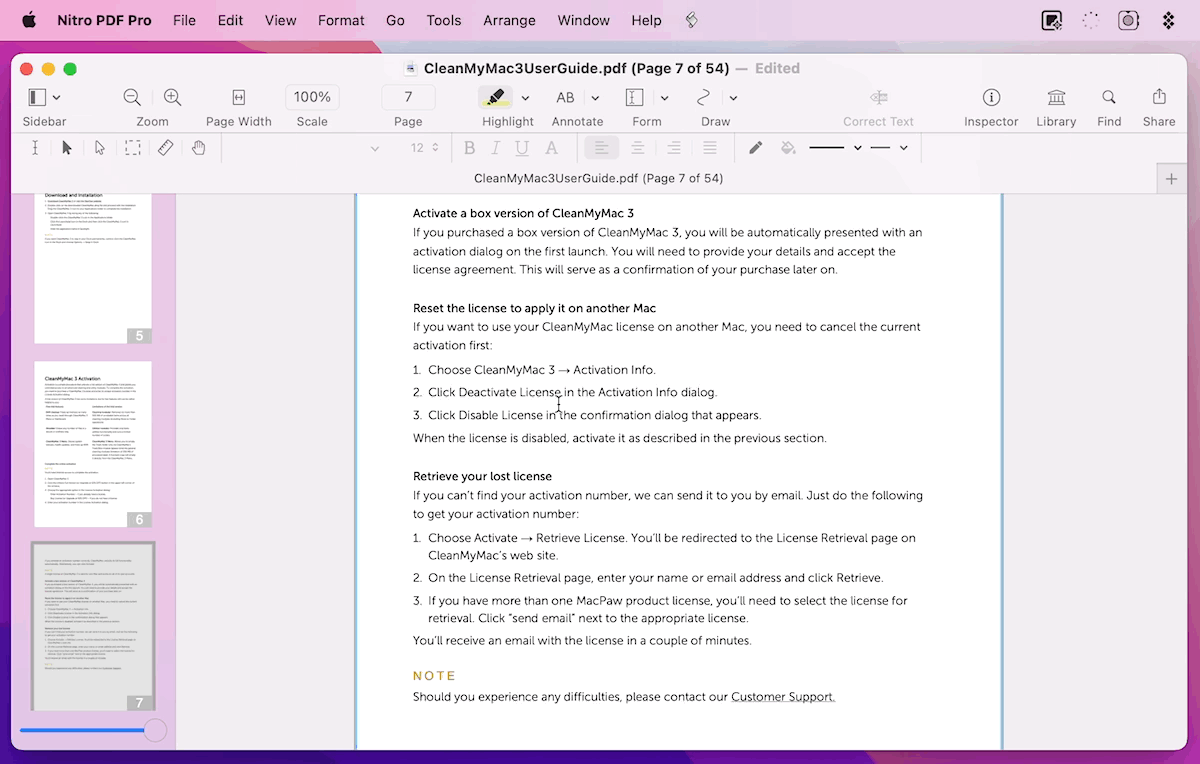Choose the hand scroll tool
Screen dimensions: 1200x764
[x=199, y=148]
